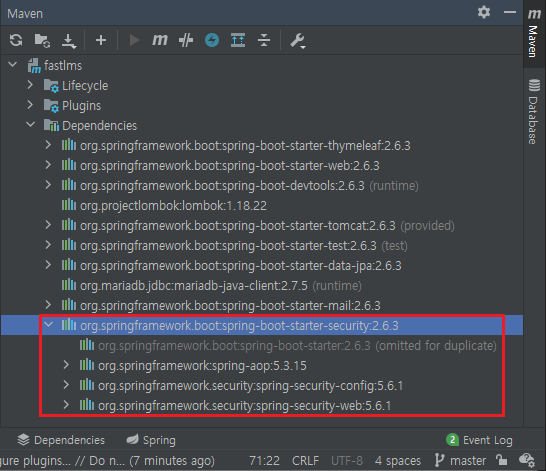Open master git branch menu
Viewport: 546px width, 471px height.
[460, 461]
